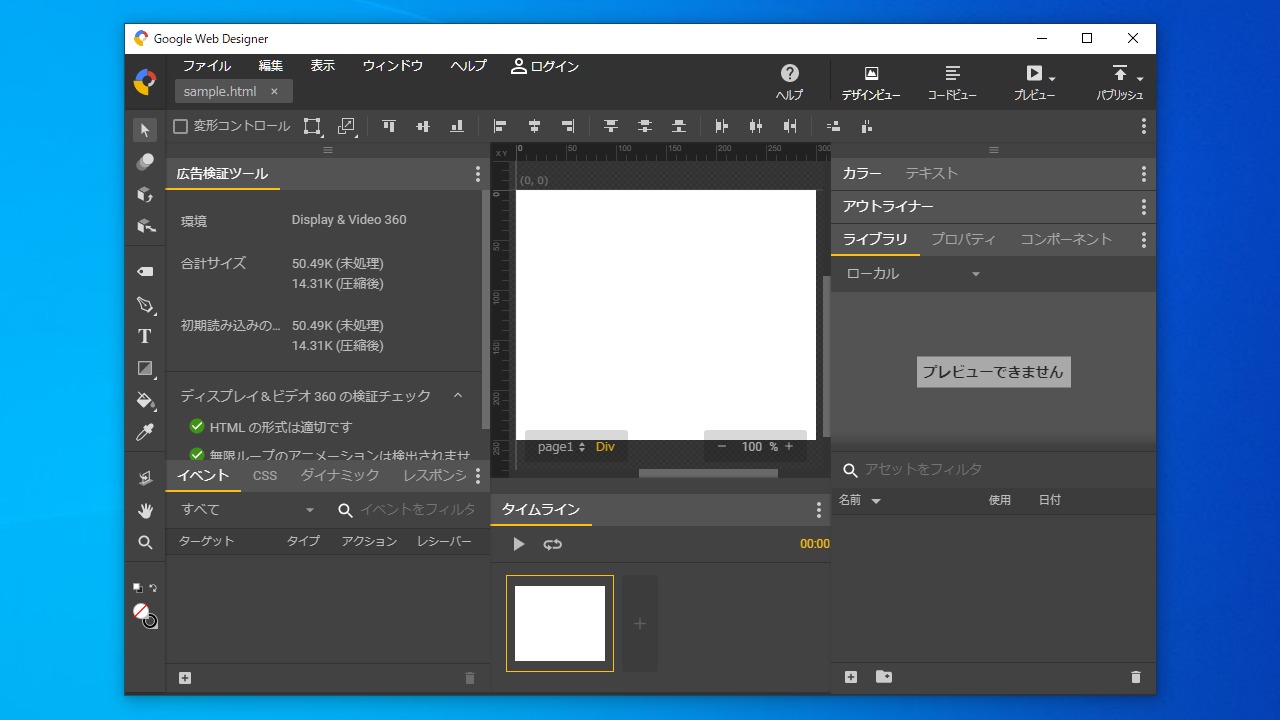
Task: Select the Eyedropper tool
Action: pyautogui.click(x=145, y=432)
